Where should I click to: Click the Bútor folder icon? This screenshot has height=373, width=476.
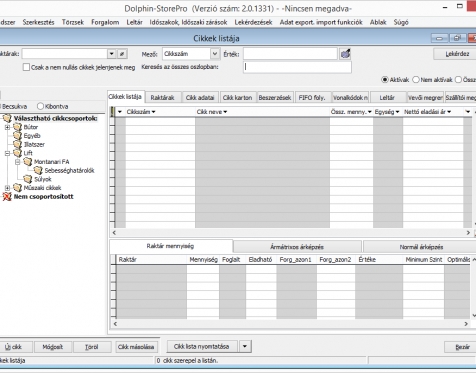click(x=17, y=127)
